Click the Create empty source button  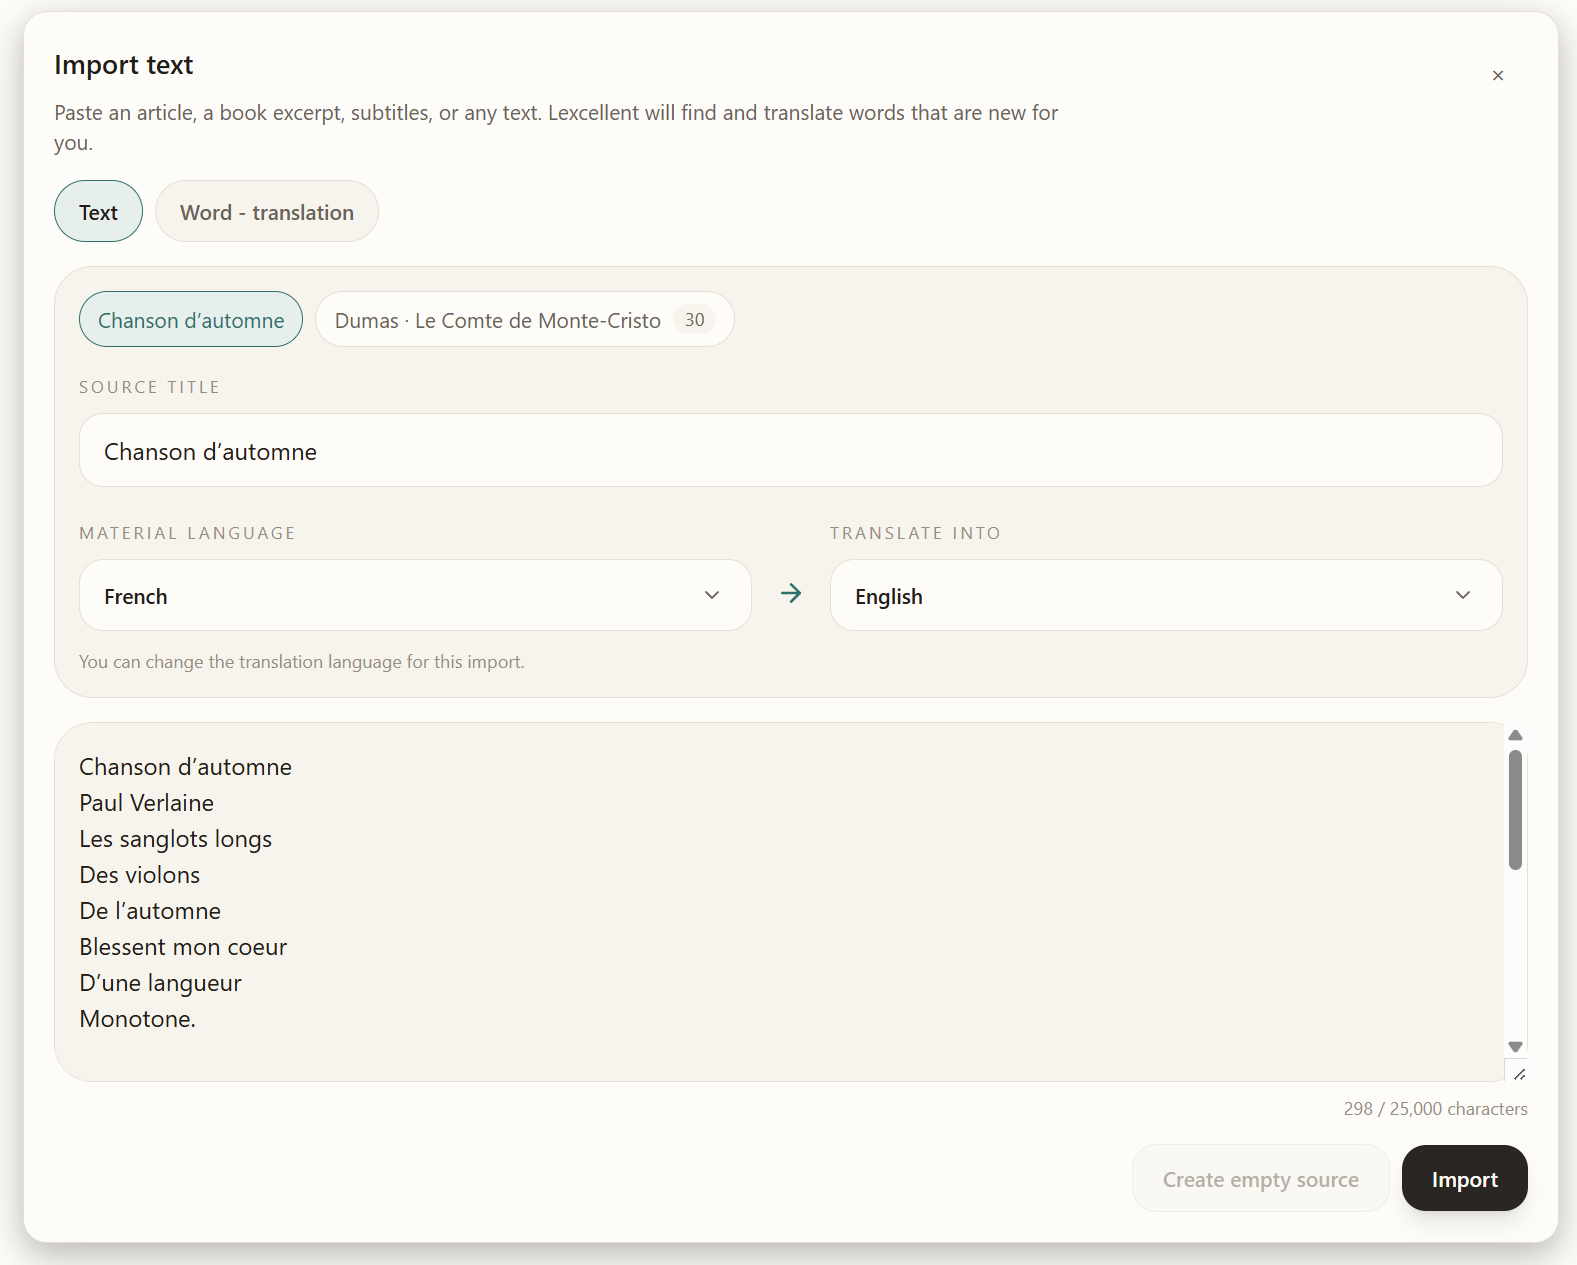pyautogui.click(x=1260, y=1179)
